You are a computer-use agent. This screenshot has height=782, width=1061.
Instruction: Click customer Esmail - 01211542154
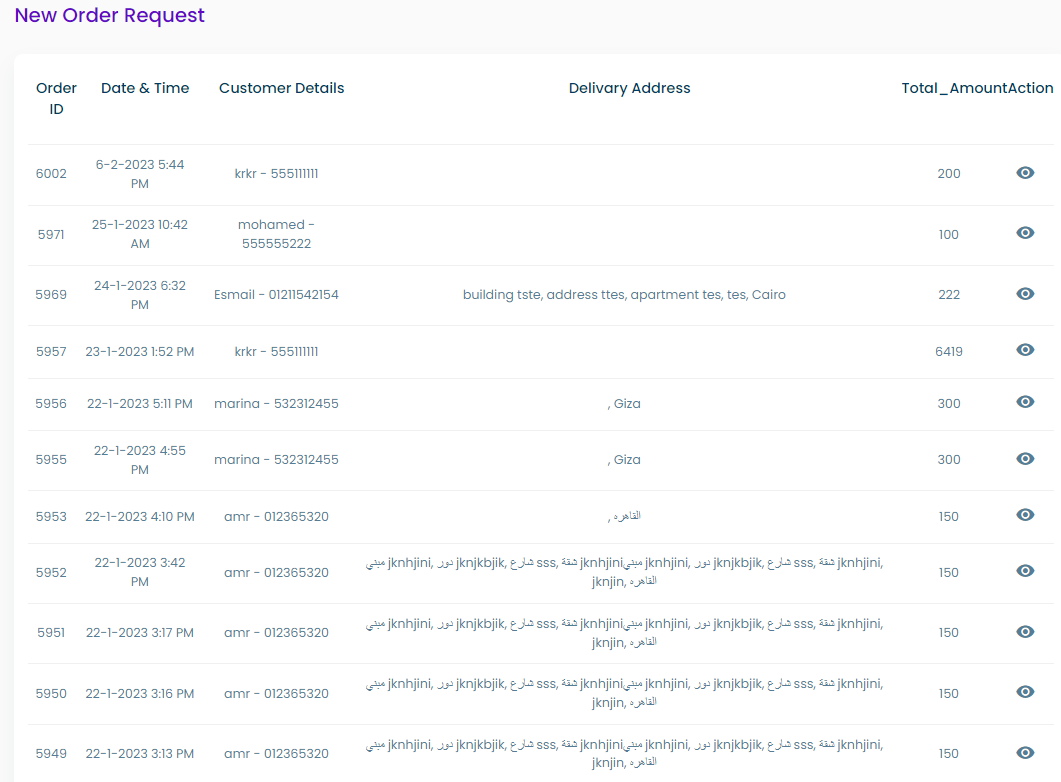(x=276, y=295)
